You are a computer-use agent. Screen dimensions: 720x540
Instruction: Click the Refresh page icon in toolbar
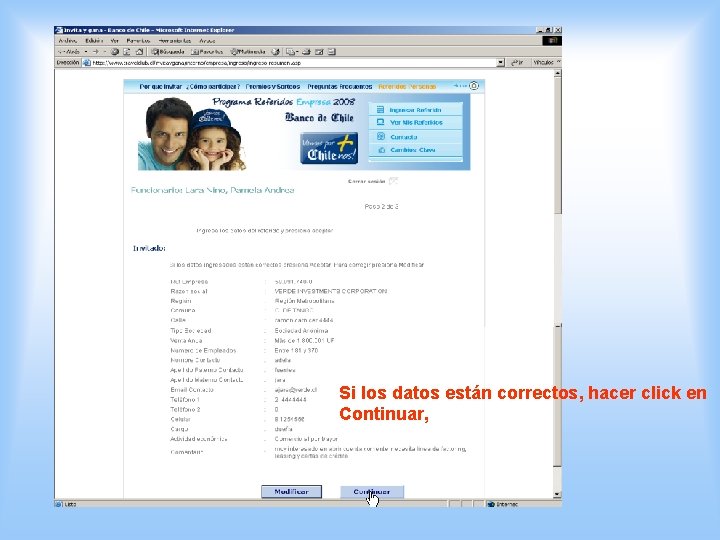[x=127, y=52]
